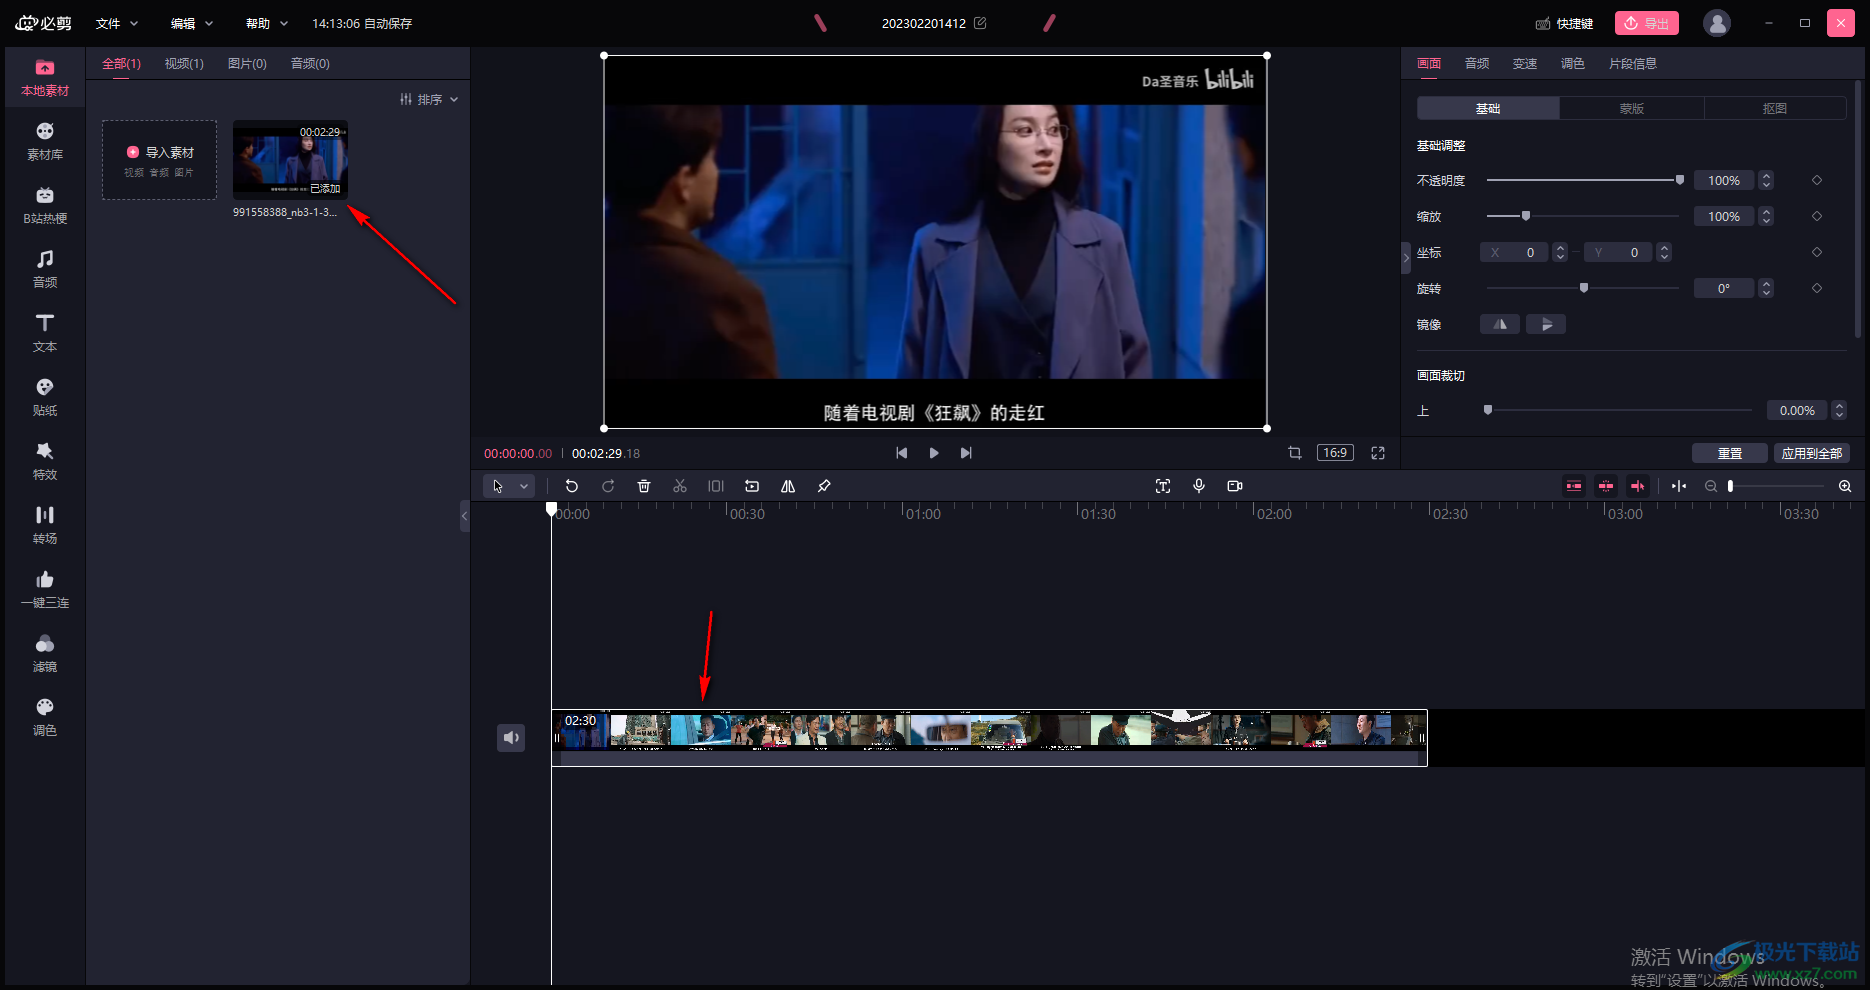The image size is (1870, 990).
Task: Open the 编辑 edit menu dropdown
Action: pos(192,23)
